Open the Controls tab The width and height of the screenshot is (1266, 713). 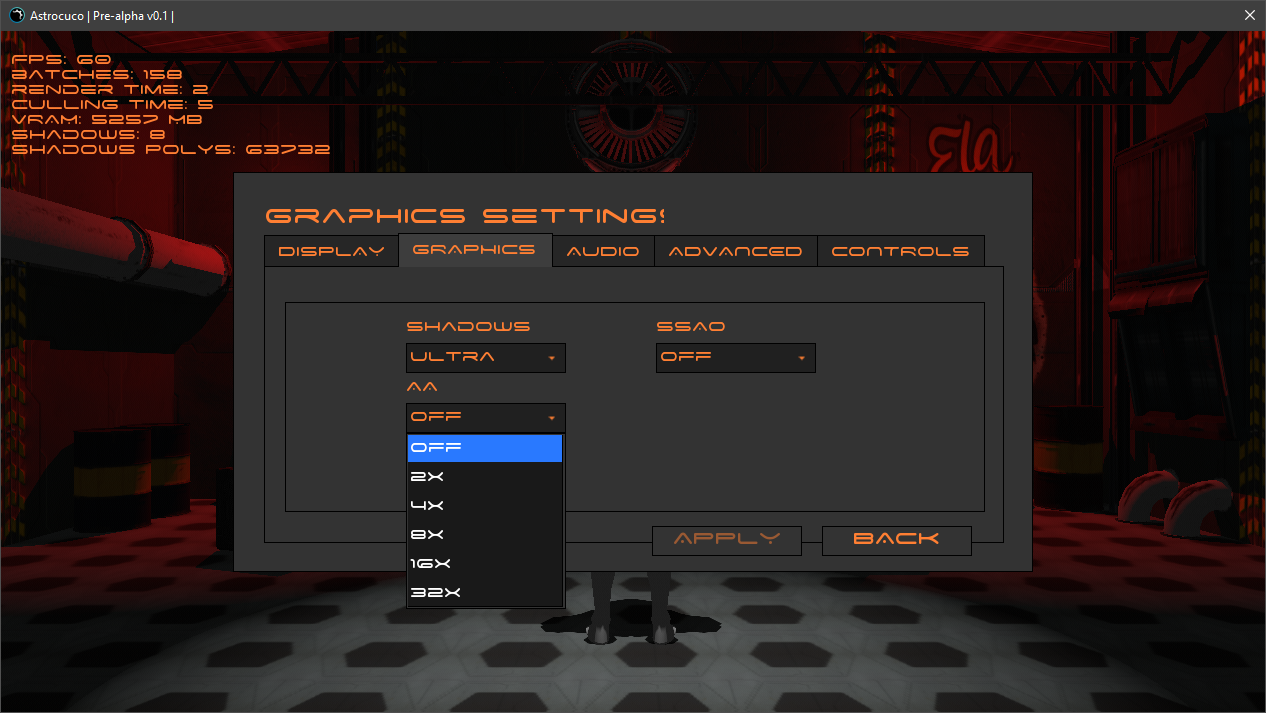click(x=900, y=251)
